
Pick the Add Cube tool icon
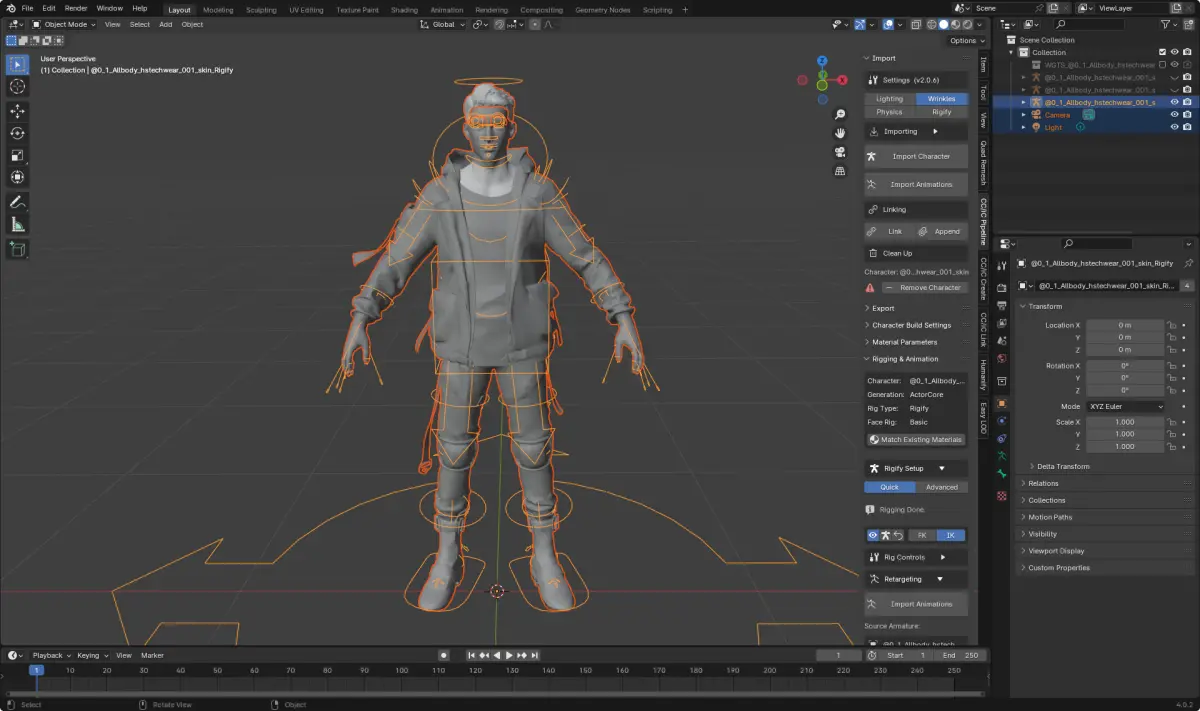click(17, 248)
